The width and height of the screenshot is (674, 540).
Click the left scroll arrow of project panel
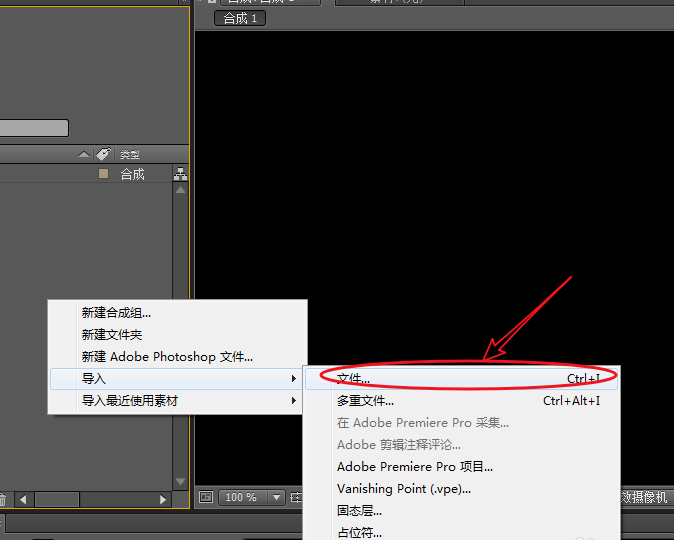click(23, 500)
